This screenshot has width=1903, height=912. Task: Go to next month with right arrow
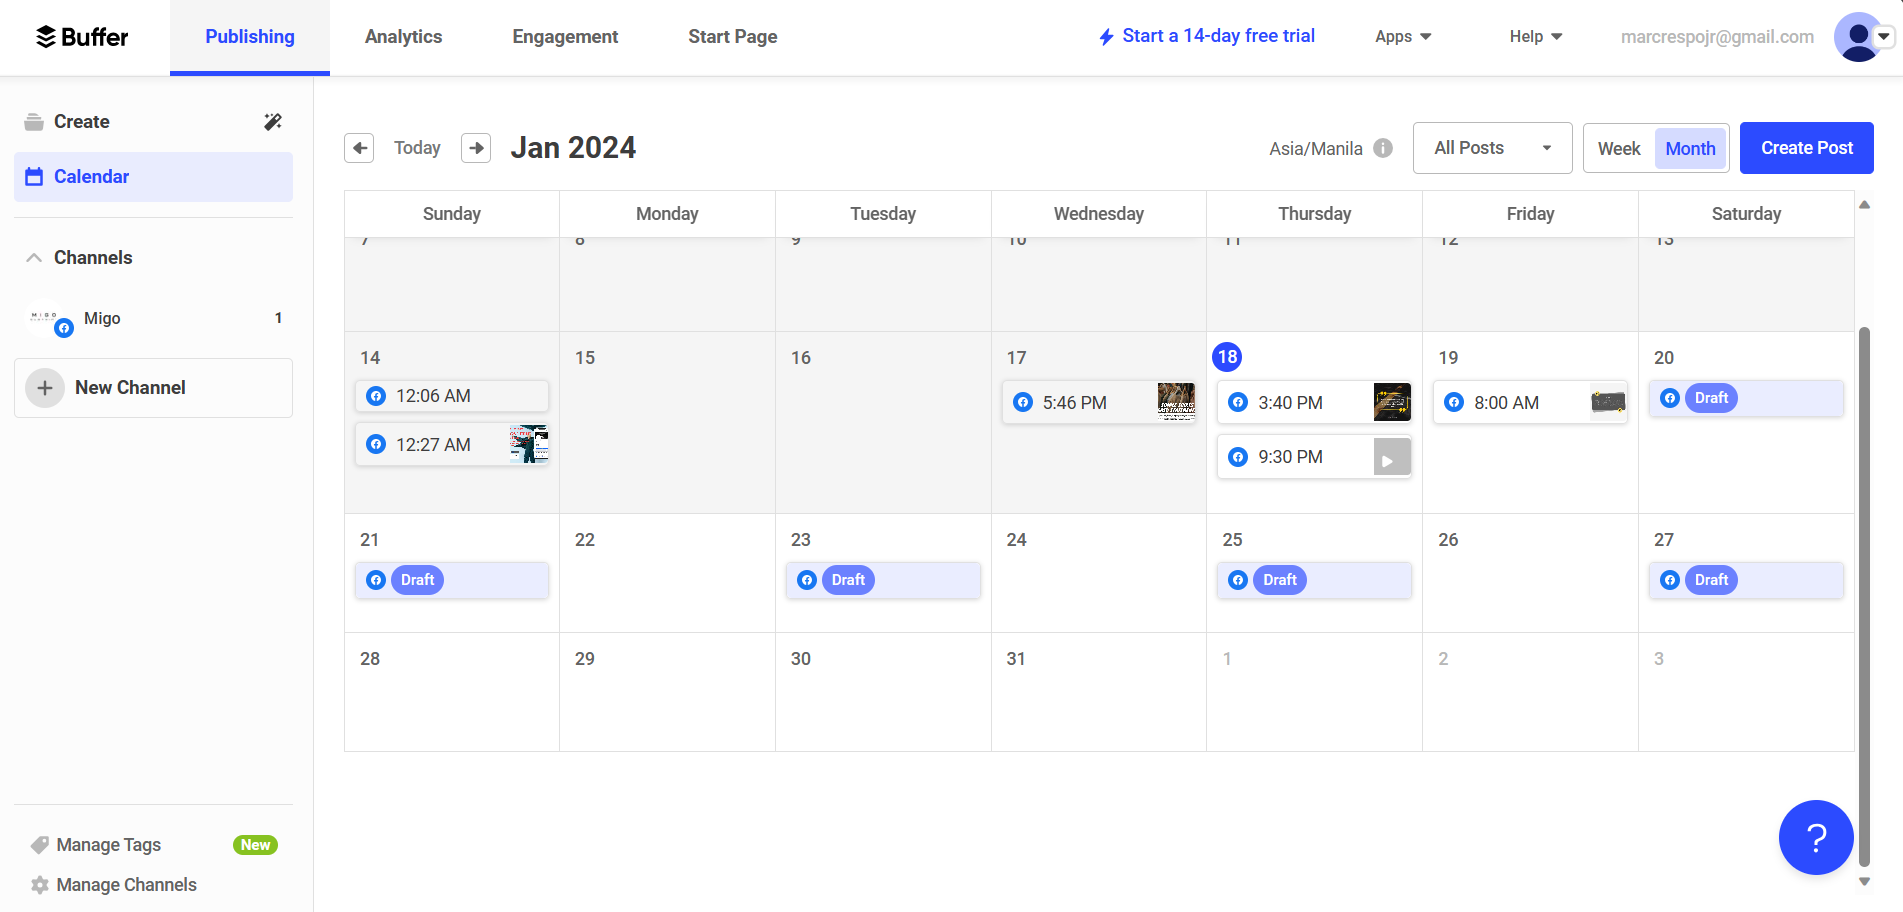tap(476, 148)
